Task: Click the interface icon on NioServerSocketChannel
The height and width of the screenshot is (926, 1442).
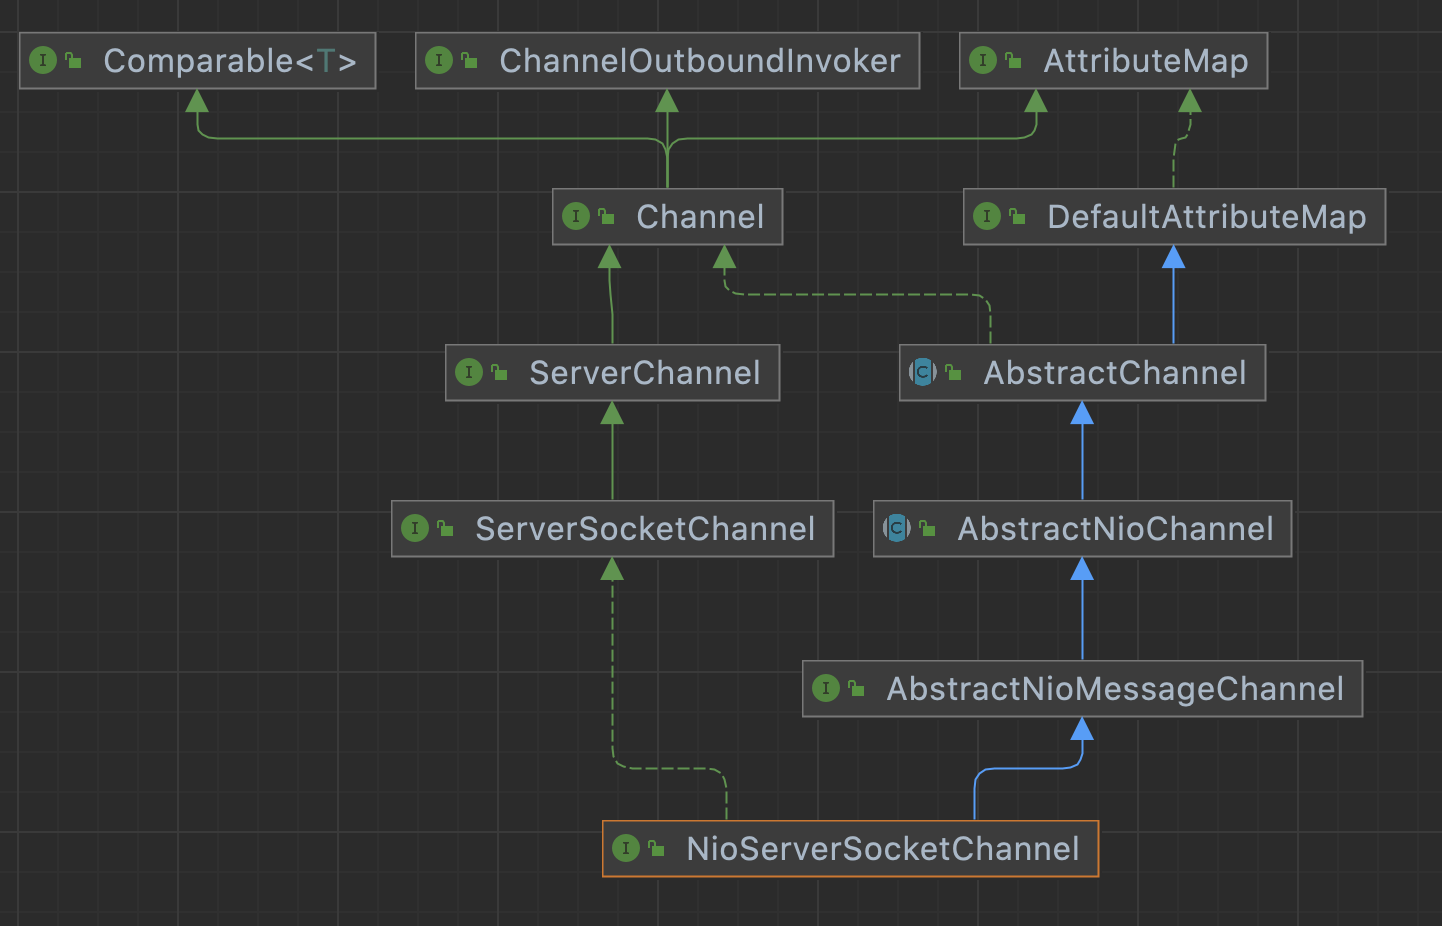Action: coord(626,849)
